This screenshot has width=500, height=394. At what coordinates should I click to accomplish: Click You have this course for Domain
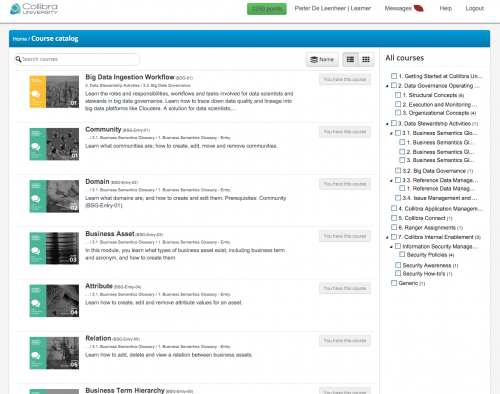coord(345,184)
